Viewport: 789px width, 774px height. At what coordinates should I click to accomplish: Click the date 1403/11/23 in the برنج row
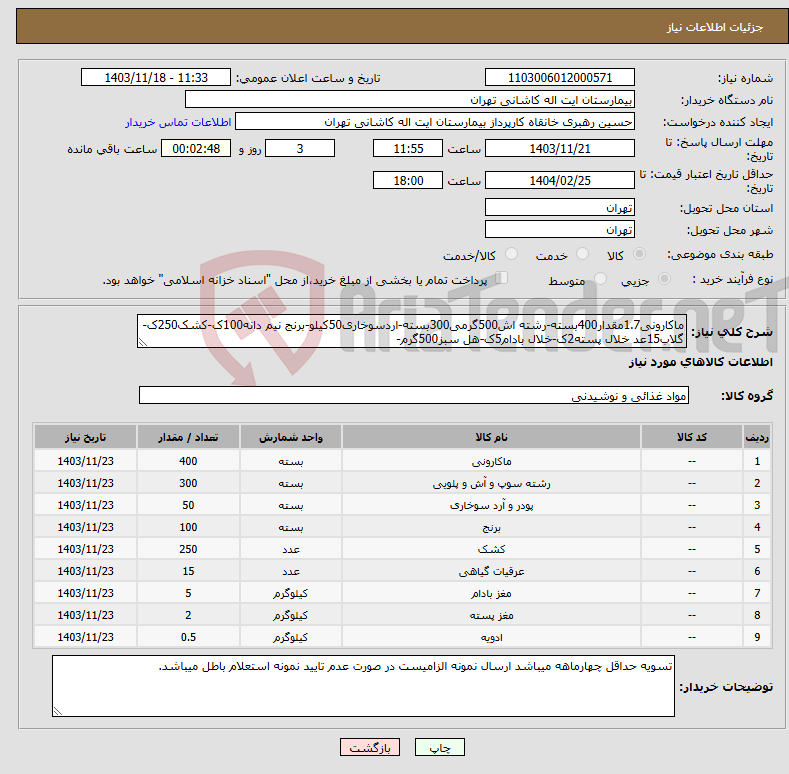[x=85, y=527]
